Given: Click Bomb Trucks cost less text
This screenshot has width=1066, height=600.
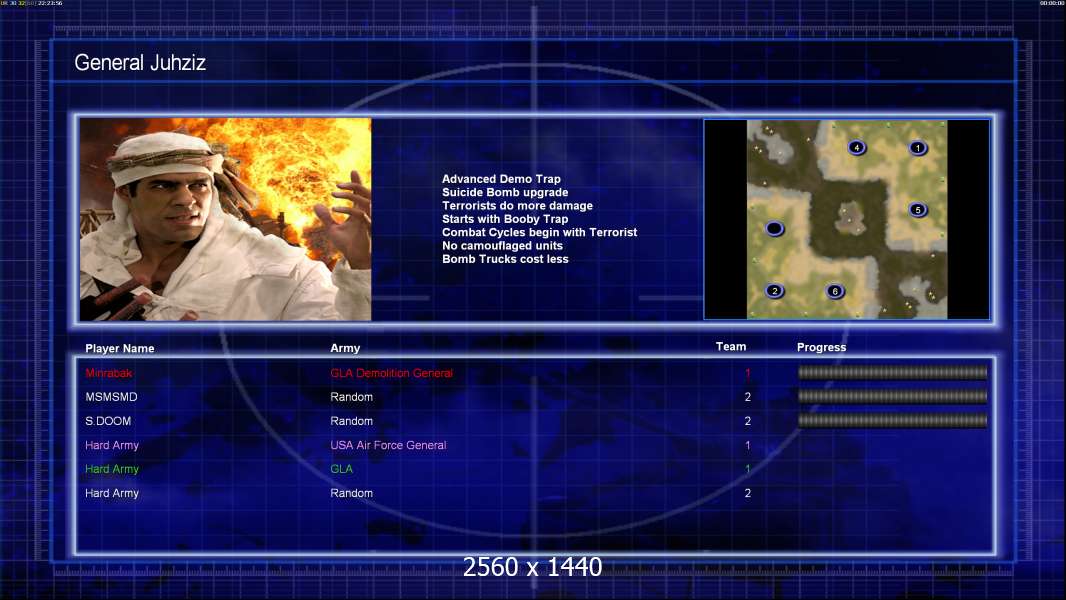Looking at the screenshot, I should [x=505, y=259].
